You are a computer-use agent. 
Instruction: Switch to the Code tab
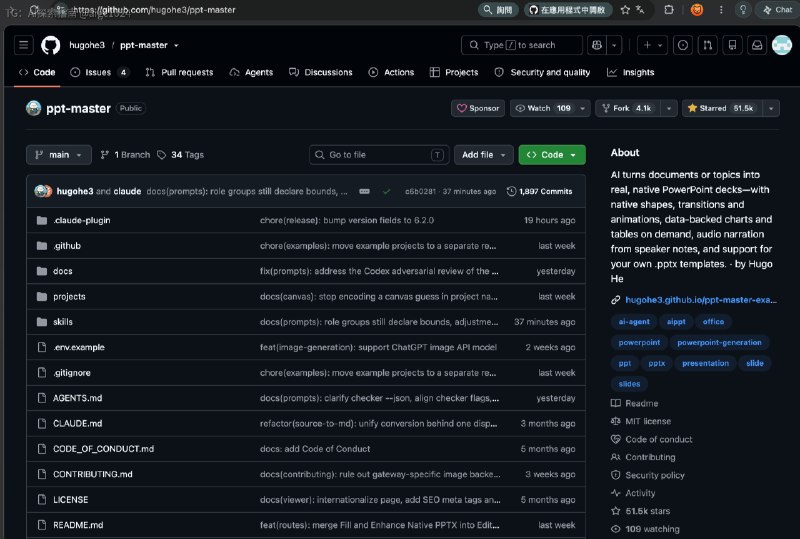pyautogui.click(x=37, y=72)
